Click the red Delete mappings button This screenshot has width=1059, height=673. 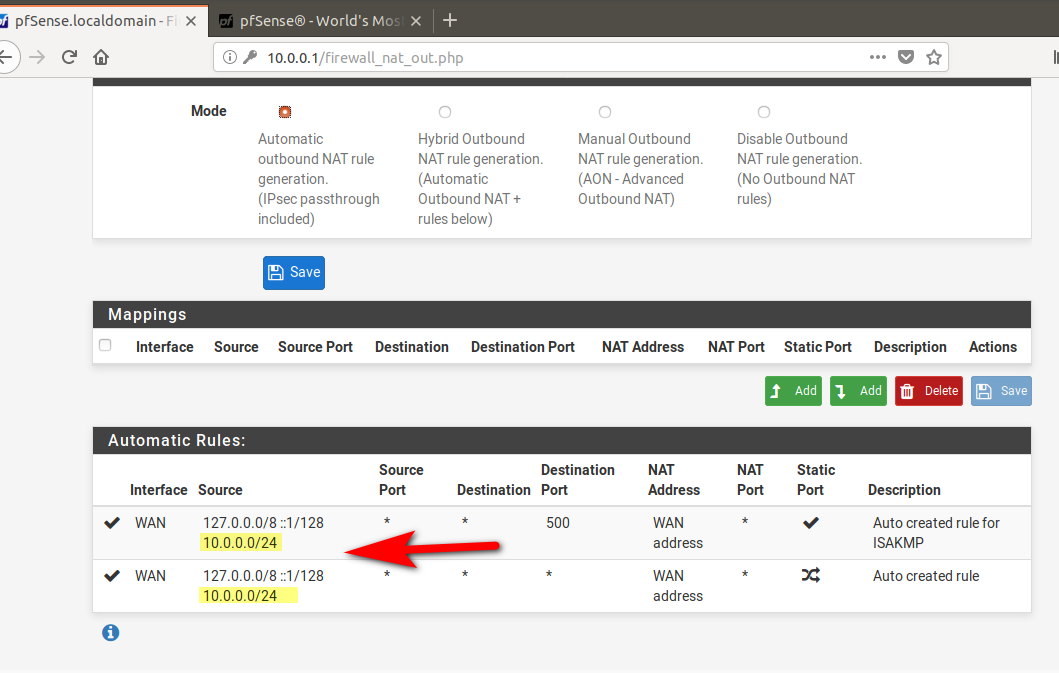[x=929, y=391]
